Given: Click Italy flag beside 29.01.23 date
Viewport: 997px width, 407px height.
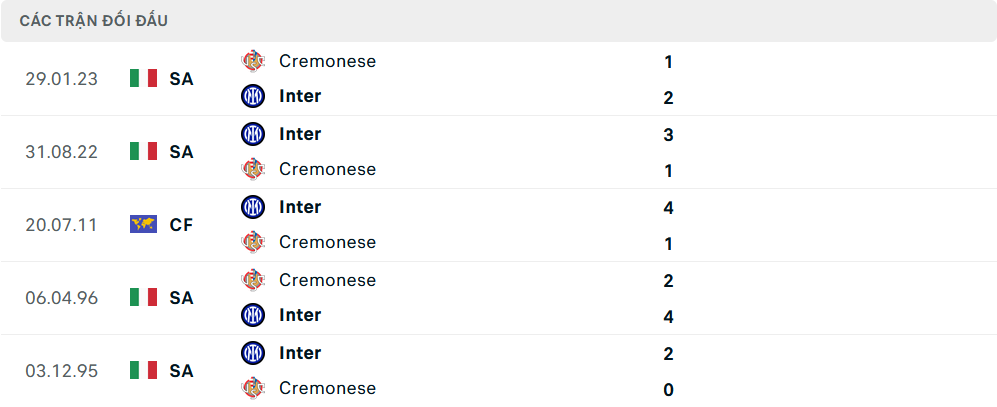Looking at the screenshot, I should point(144,79).
